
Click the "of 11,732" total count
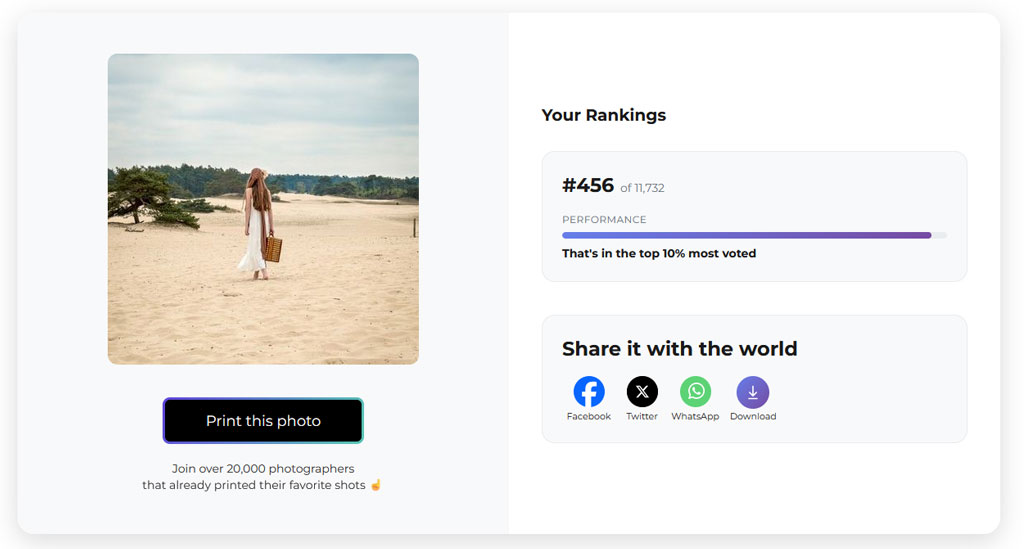pyautogui.click(x=642, y=188)
